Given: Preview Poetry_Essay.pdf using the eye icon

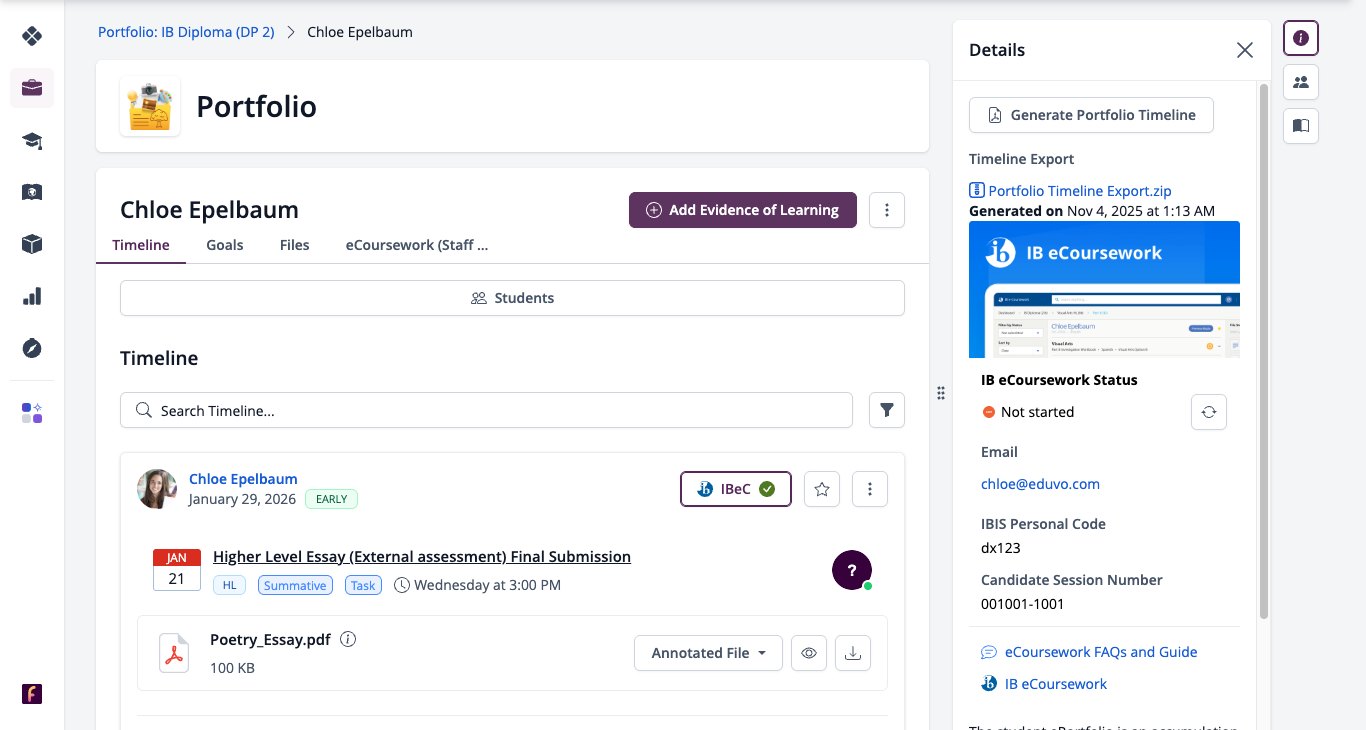Looking at the screenshot, I should [x=809, y=653].
